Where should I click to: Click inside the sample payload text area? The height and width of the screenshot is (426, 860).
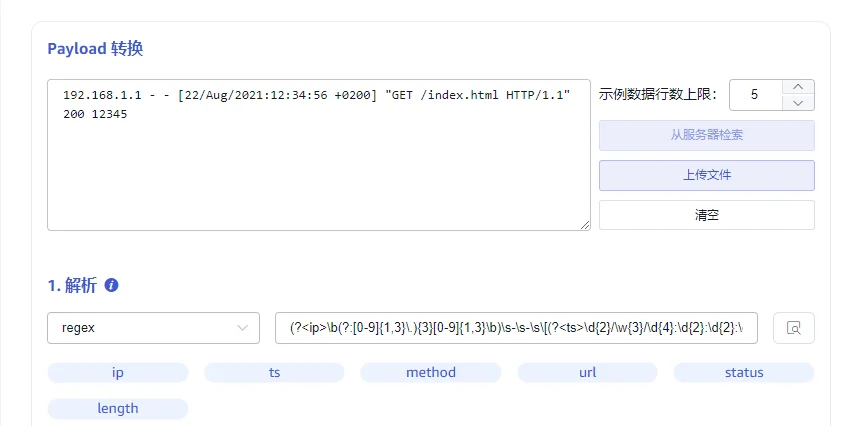tap(319, 155)
